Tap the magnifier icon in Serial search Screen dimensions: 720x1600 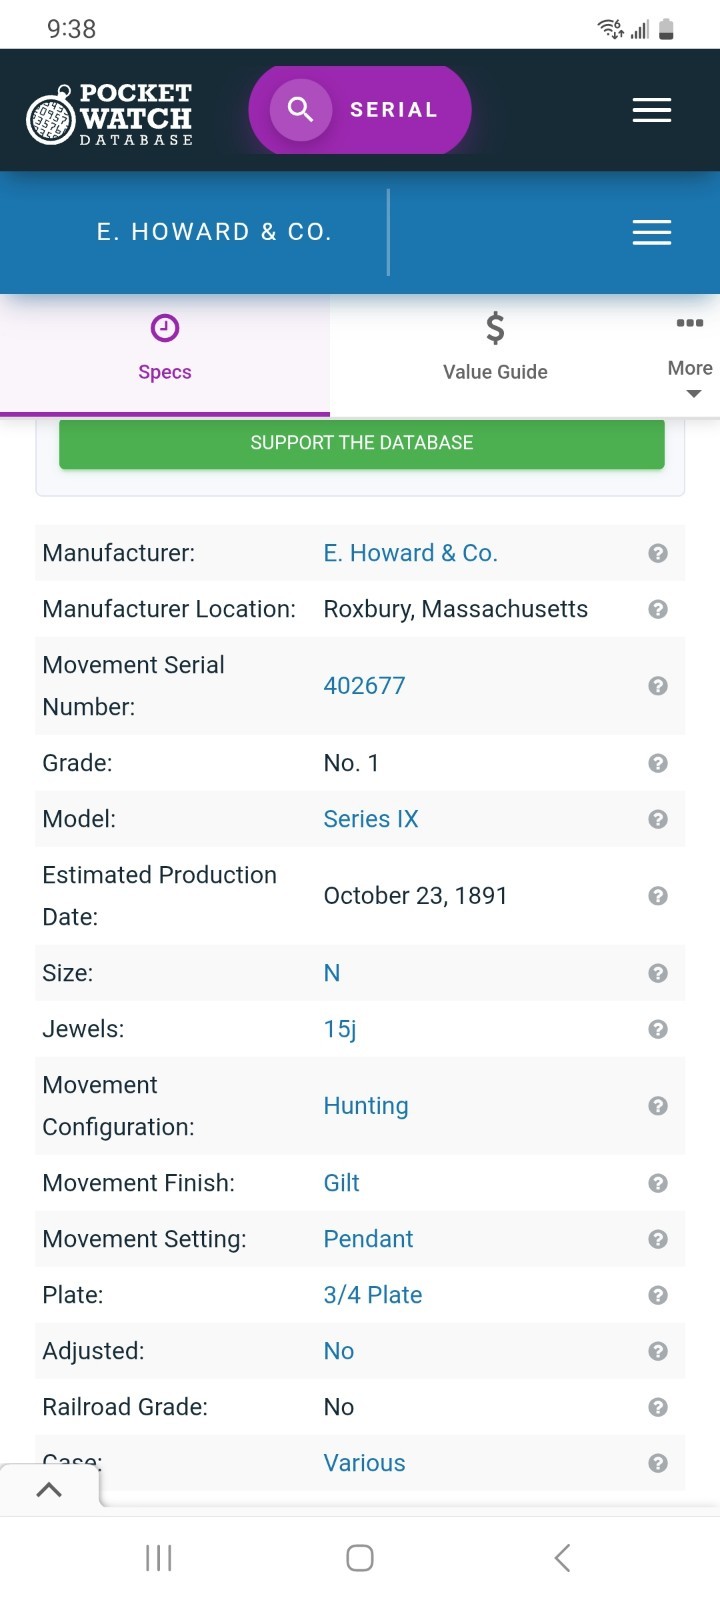click(x=300, y=109)
